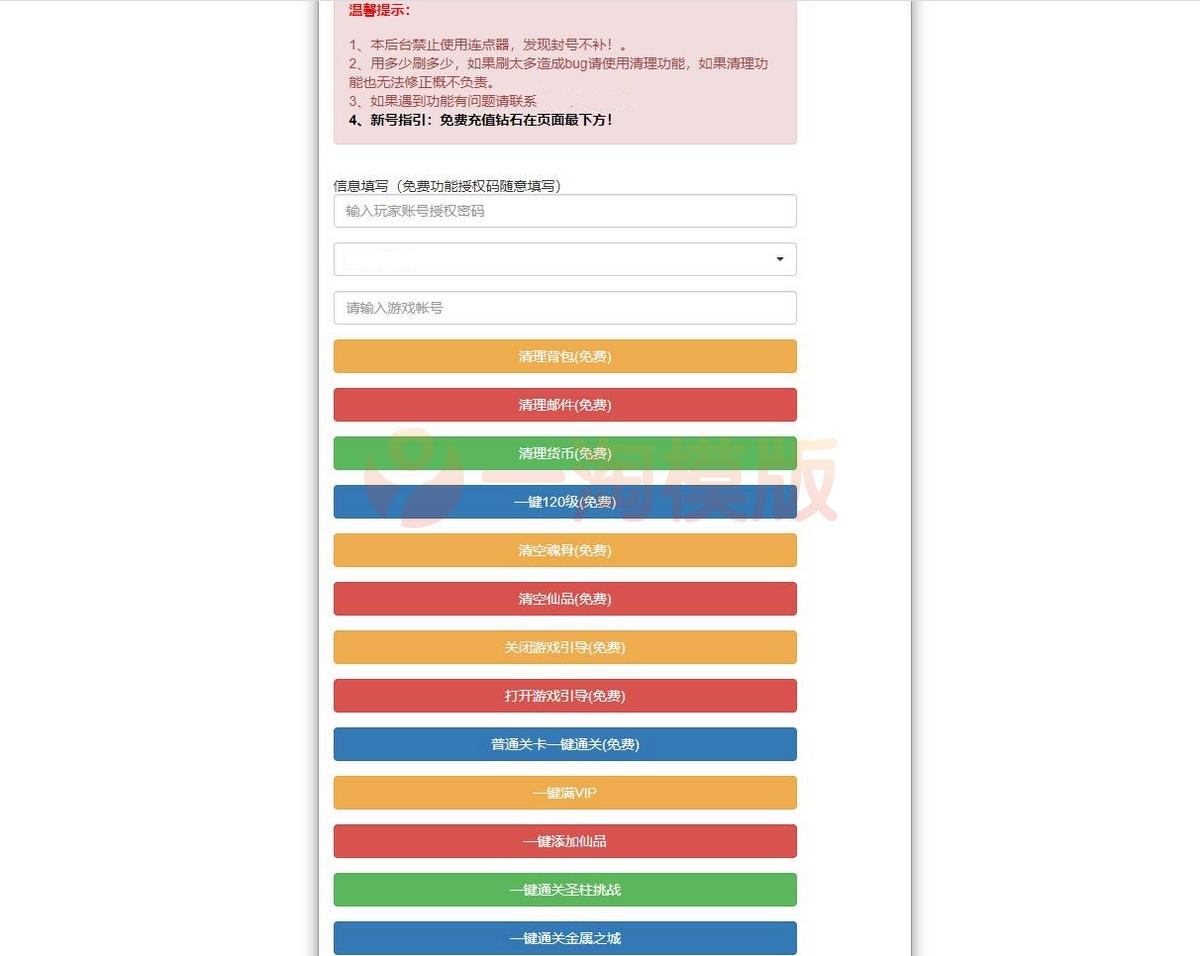The width and height of the screenshot is (1200, 956).
Task: Click the 清理货币(免费) green button
Action: pyautogui.click(x=565, y=453)
